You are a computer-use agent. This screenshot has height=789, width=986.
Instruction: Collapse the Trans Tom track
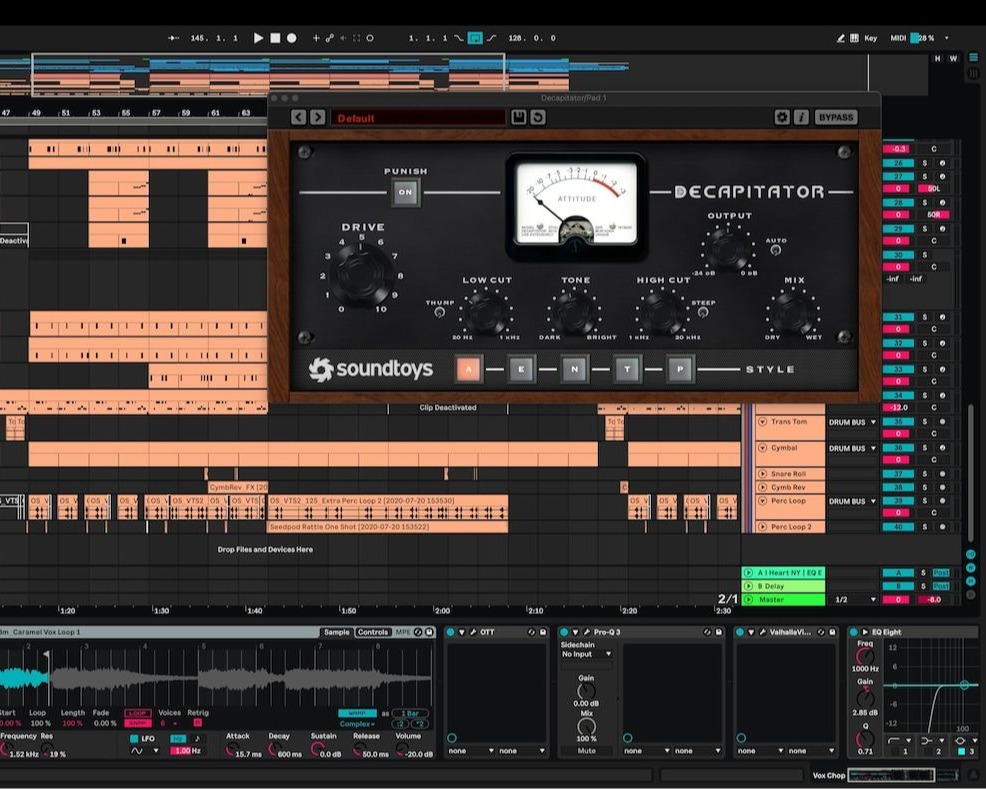pyautogui.click(x=762, y=422)
